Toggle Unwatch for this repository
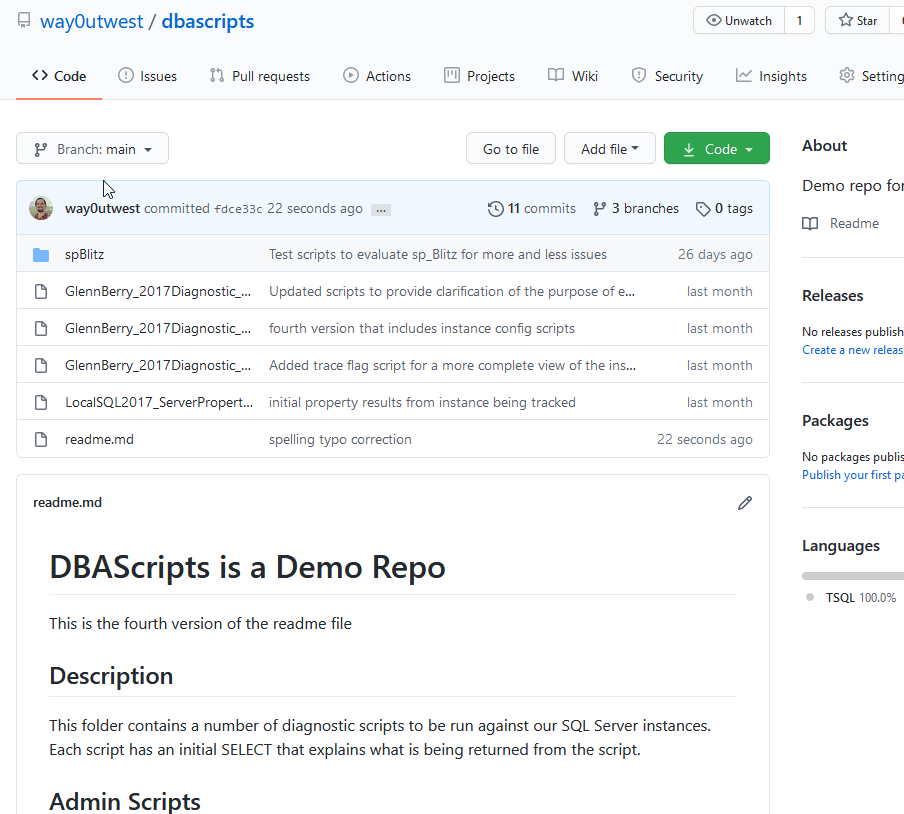The image size is (904, 814). 739,21
